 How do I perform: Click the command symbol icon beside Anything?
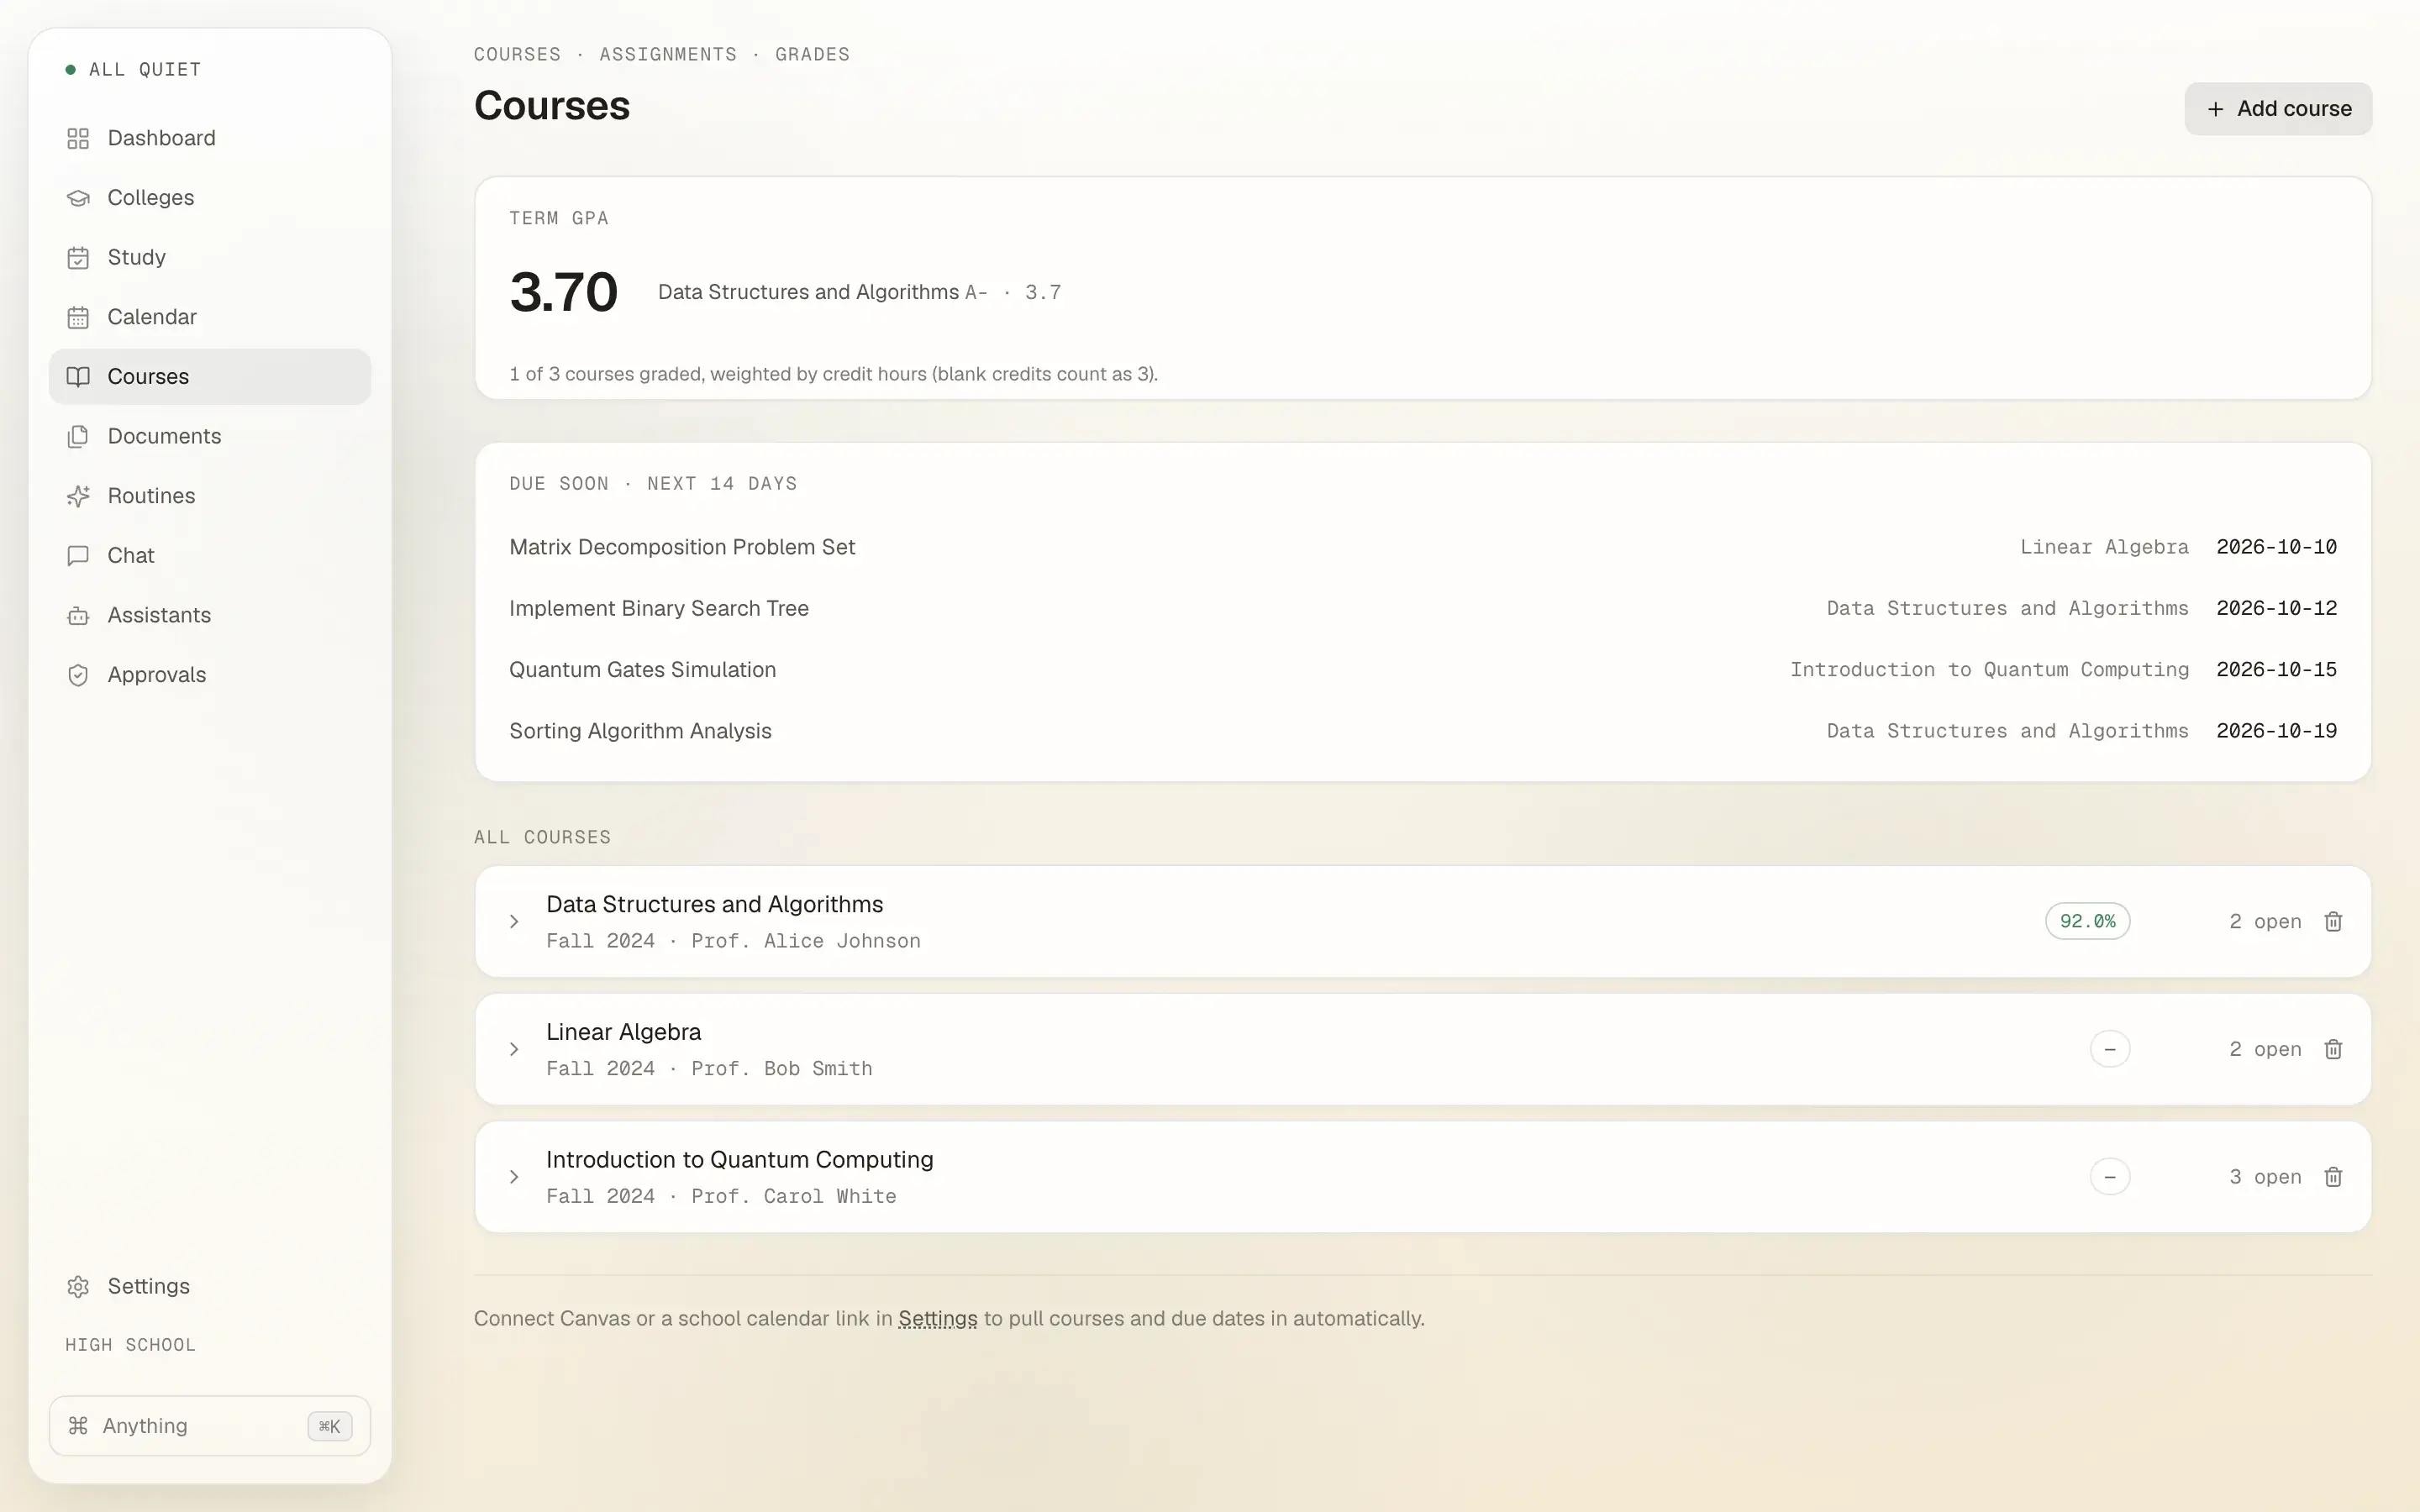[78, 1426]
